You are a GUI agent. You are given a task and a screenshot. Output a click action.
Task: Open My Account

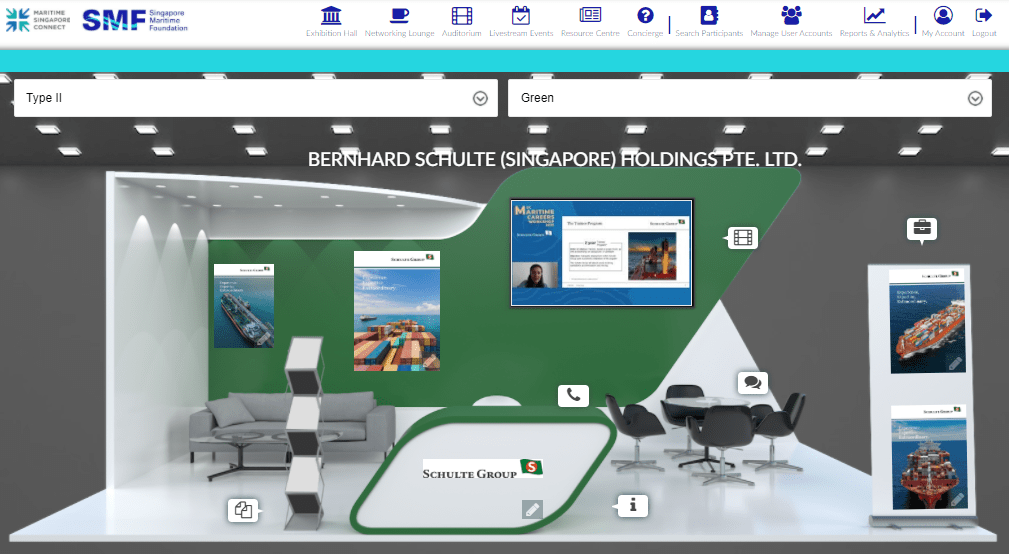(x=943, y=22)
